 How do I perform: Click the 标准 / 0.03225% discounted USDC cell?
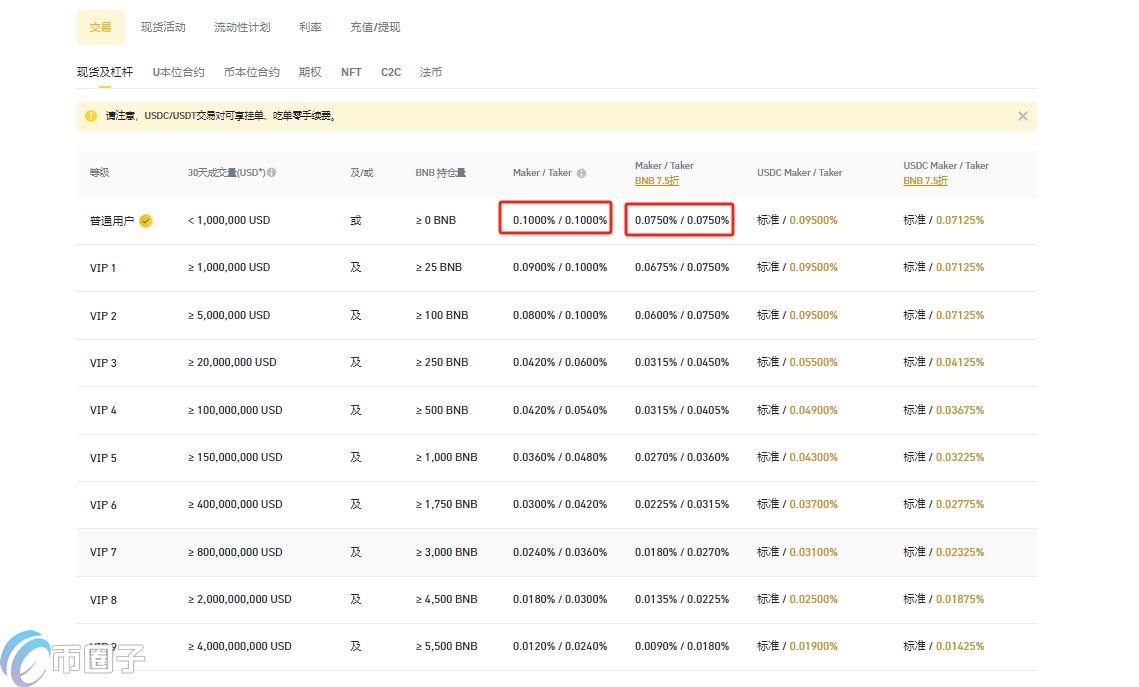(x=944, y=458)
